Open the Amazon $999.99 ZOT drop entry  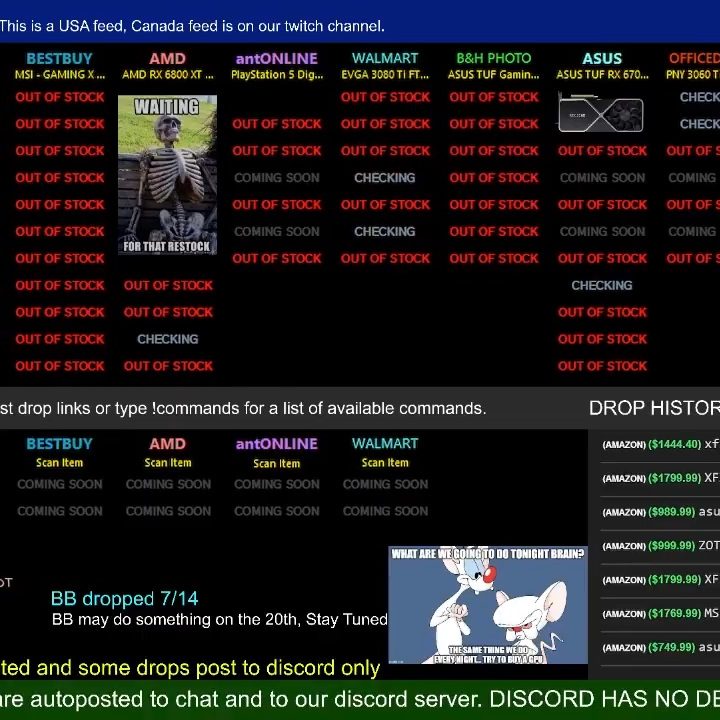pos(660,546)
